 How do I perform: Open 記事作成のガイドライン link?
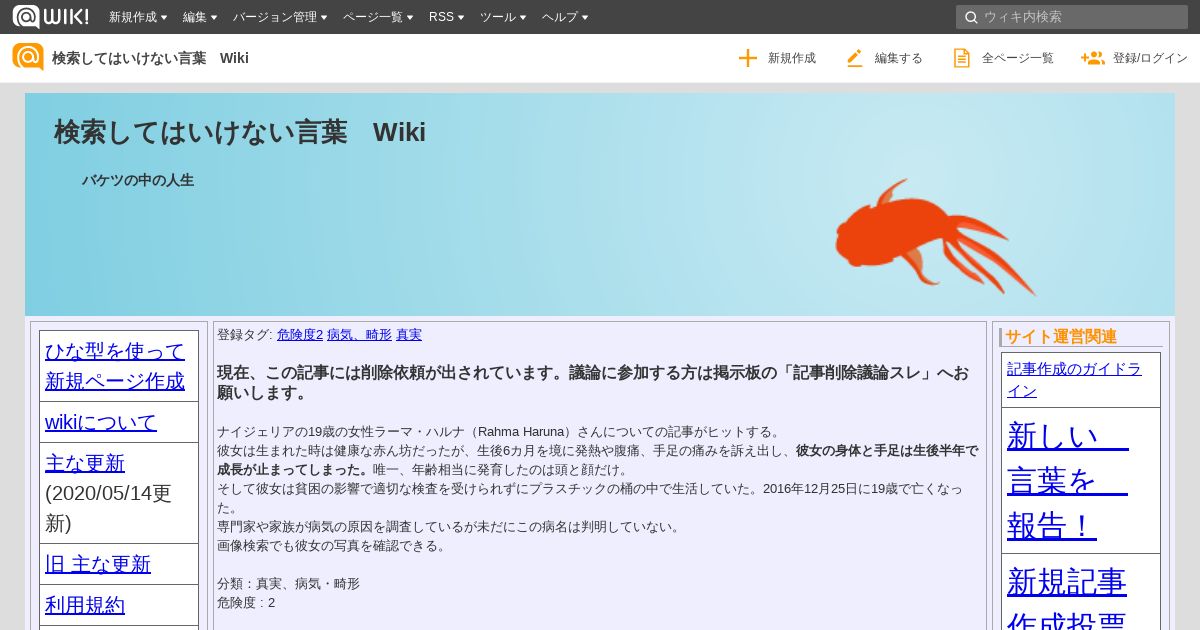tap(1074, 379)
